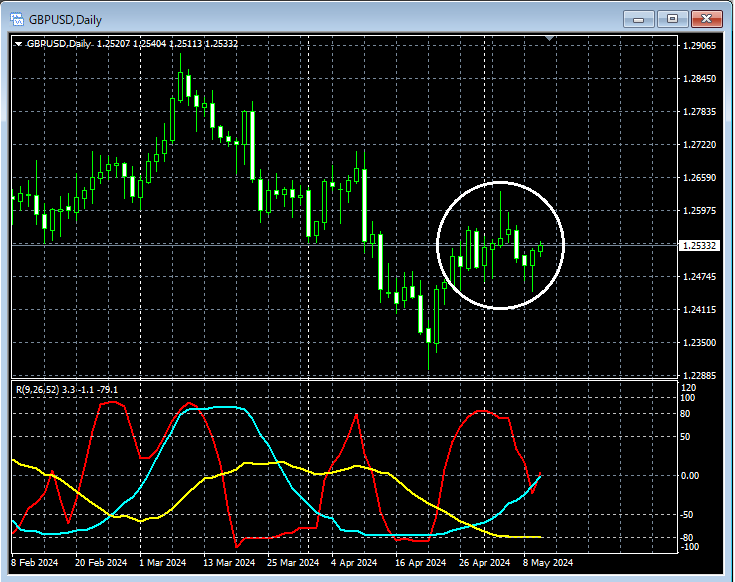Click the indicator scale value 120

point(689,388)
